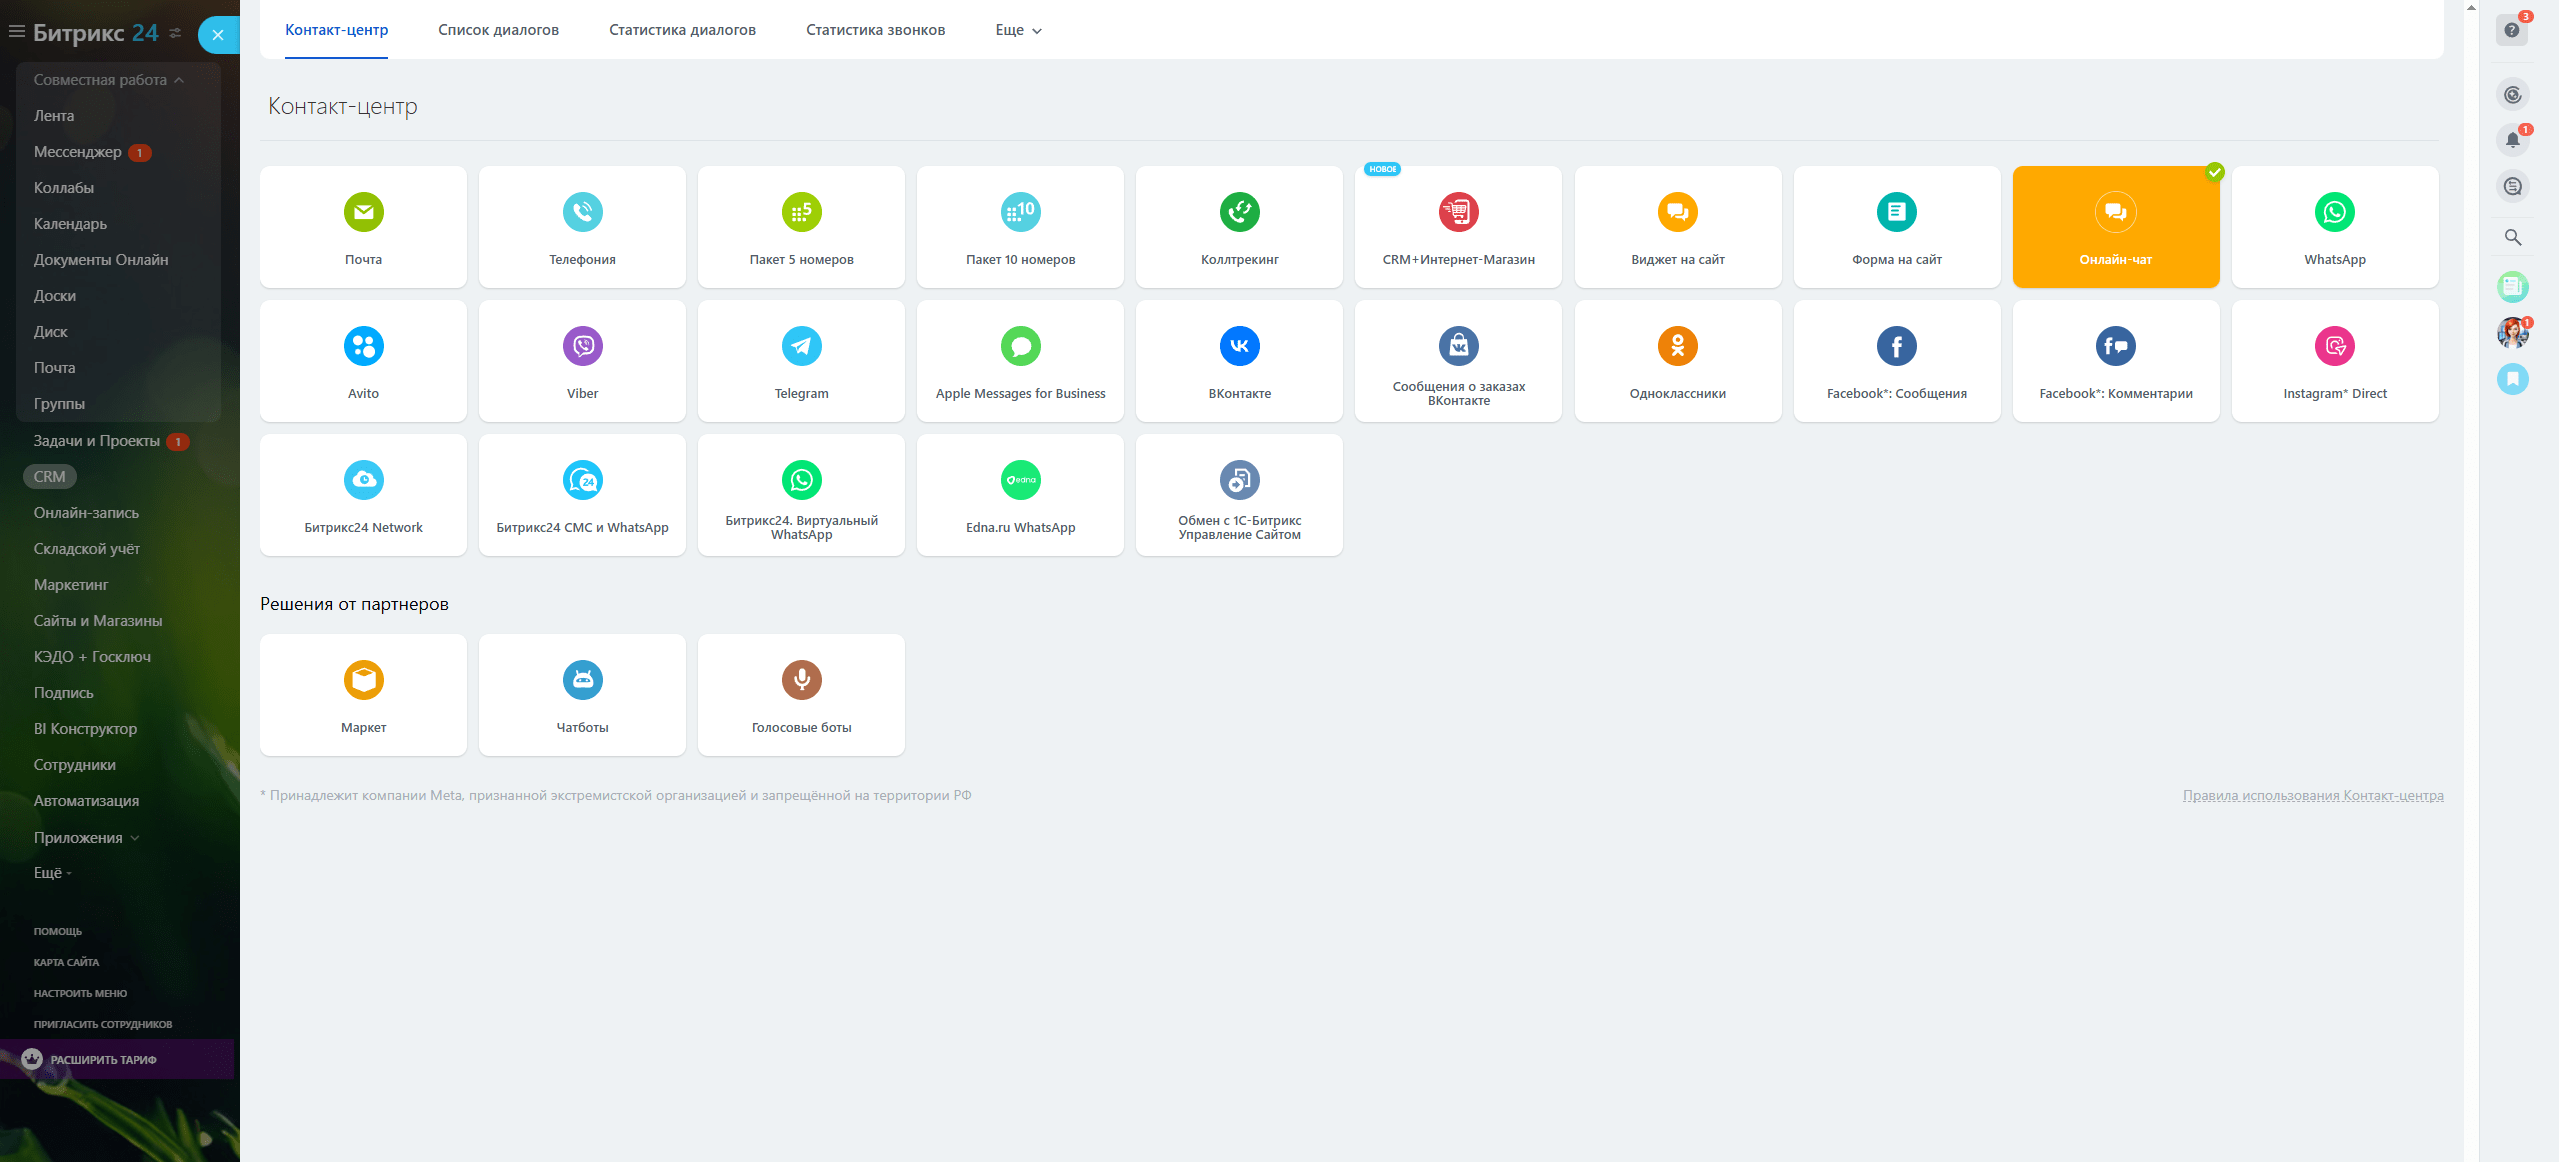Viewport: 2559px width, 1162px height.
Task: Open the Одноклассники channel tile
Action: pos(1678,361)
